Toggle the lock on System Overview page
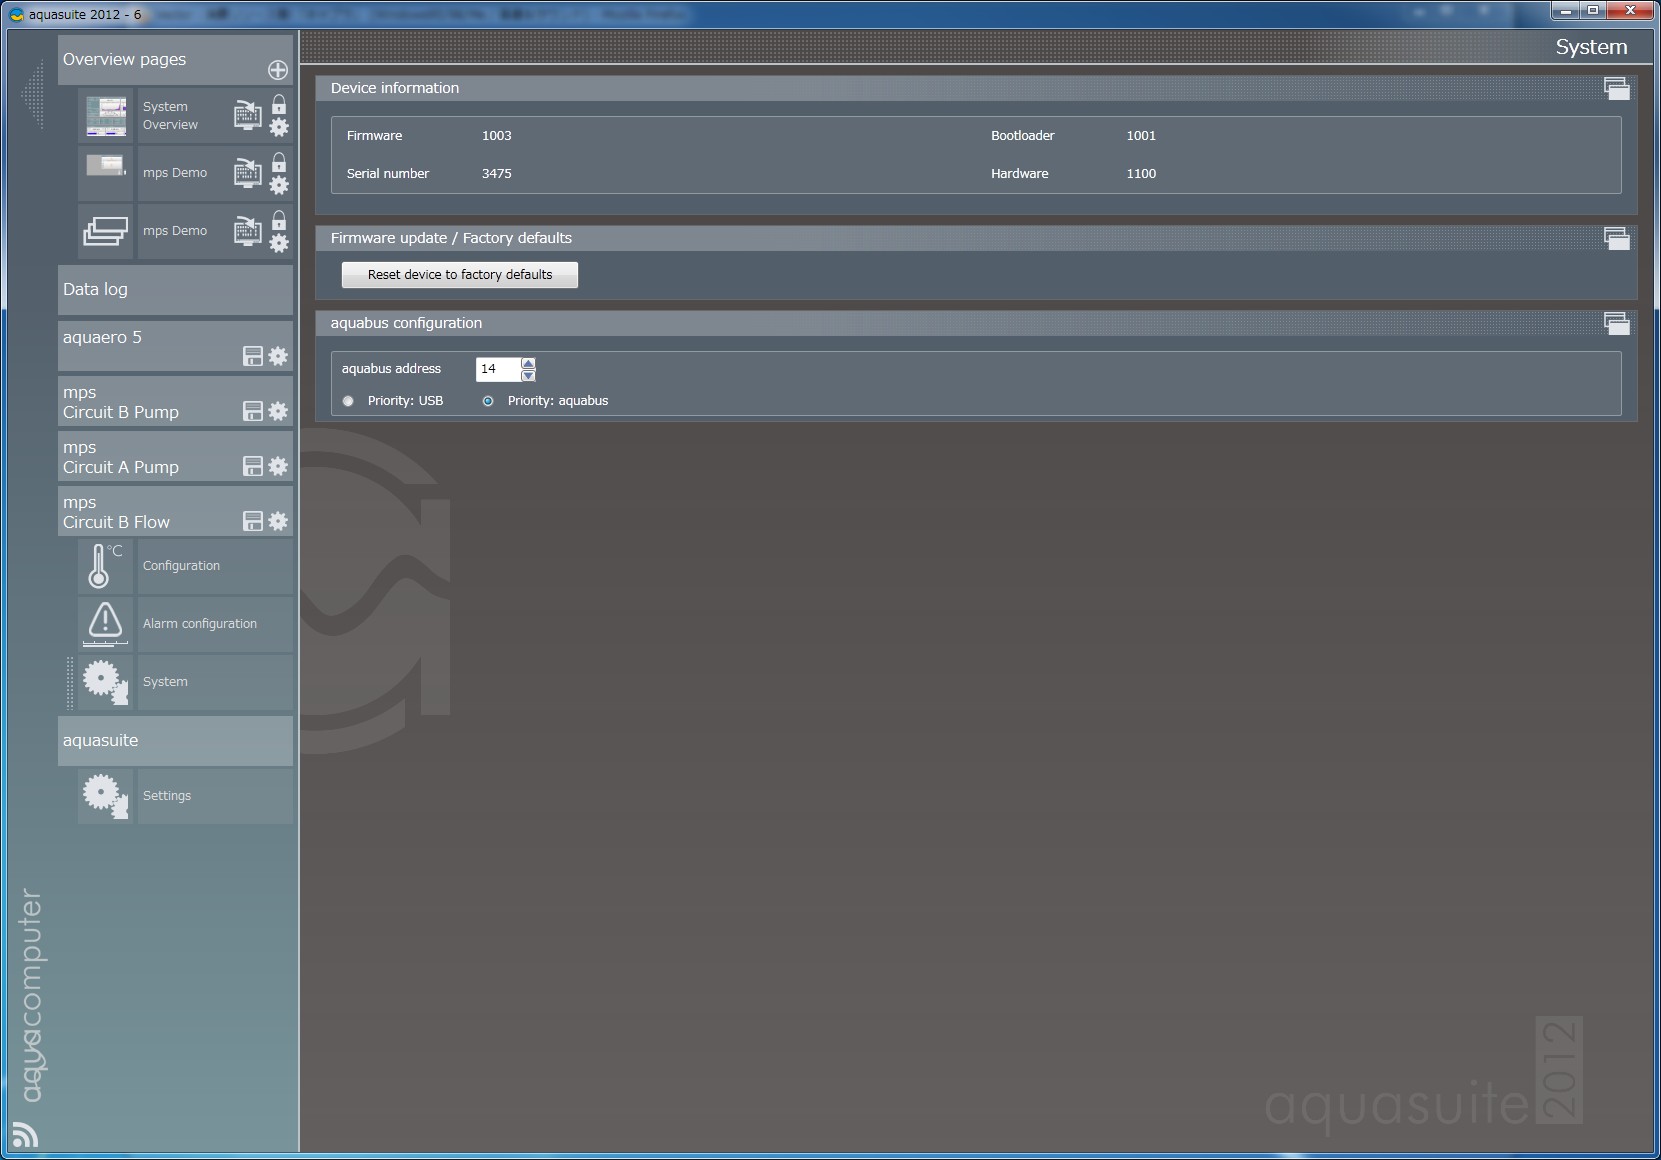This screenshot has width=1661, height=1160. (x=279, y=104)
